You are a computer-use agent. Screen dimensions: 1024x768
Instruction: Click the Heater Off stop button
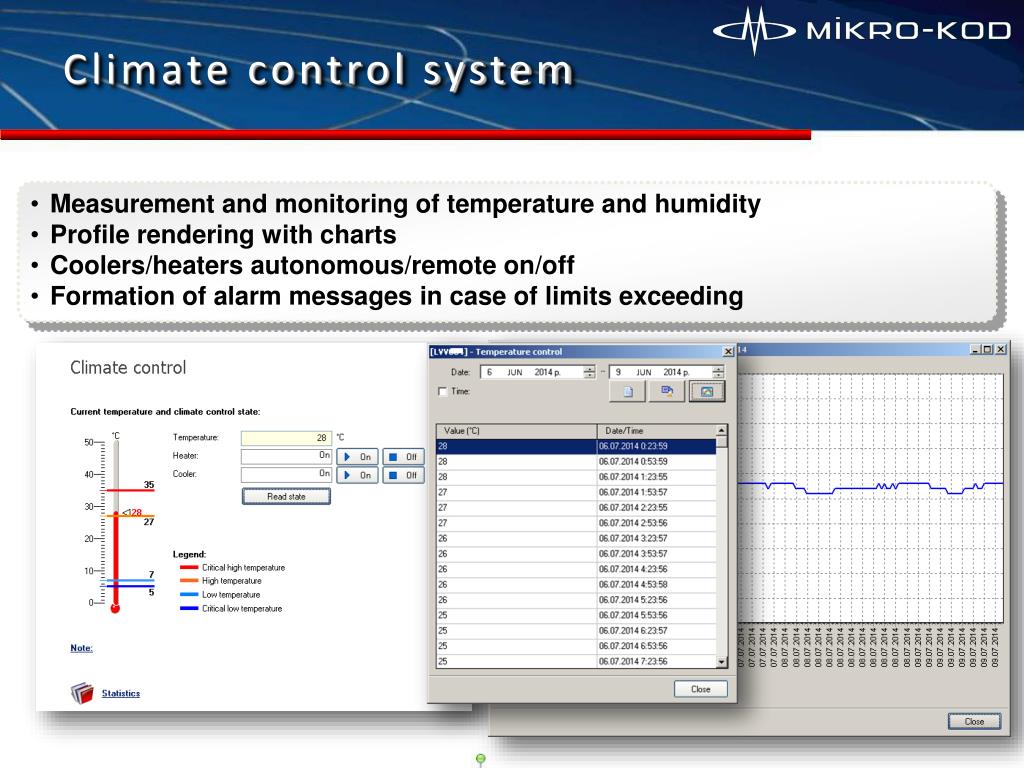tap(403, 456)
